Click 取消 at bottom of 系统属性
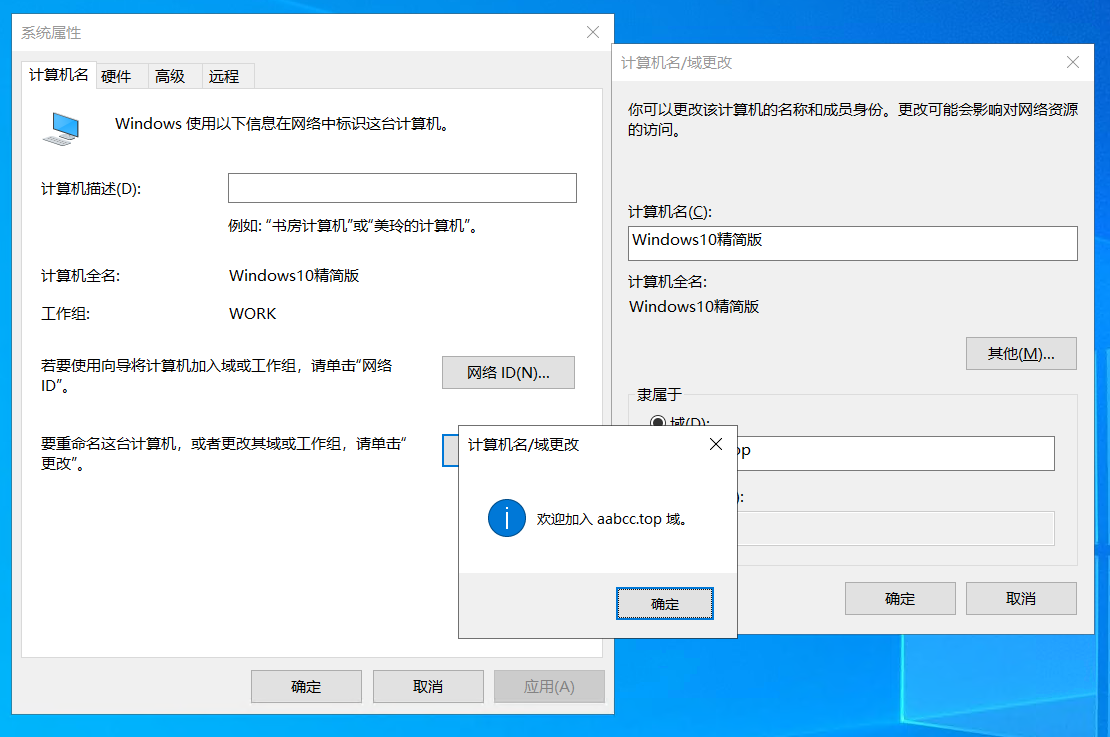The image size is (1110, 737). (427, 686)
